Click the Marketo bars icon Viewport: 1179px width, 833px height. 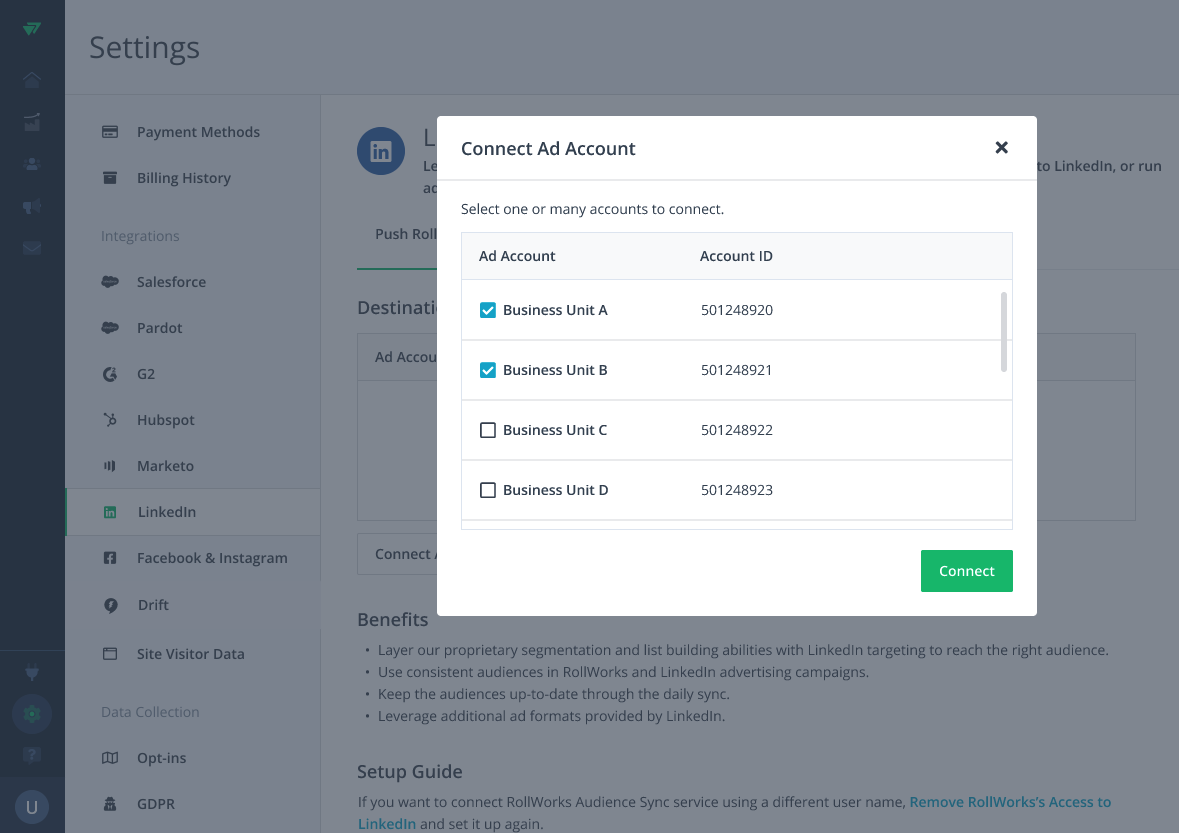click(110, 465)
